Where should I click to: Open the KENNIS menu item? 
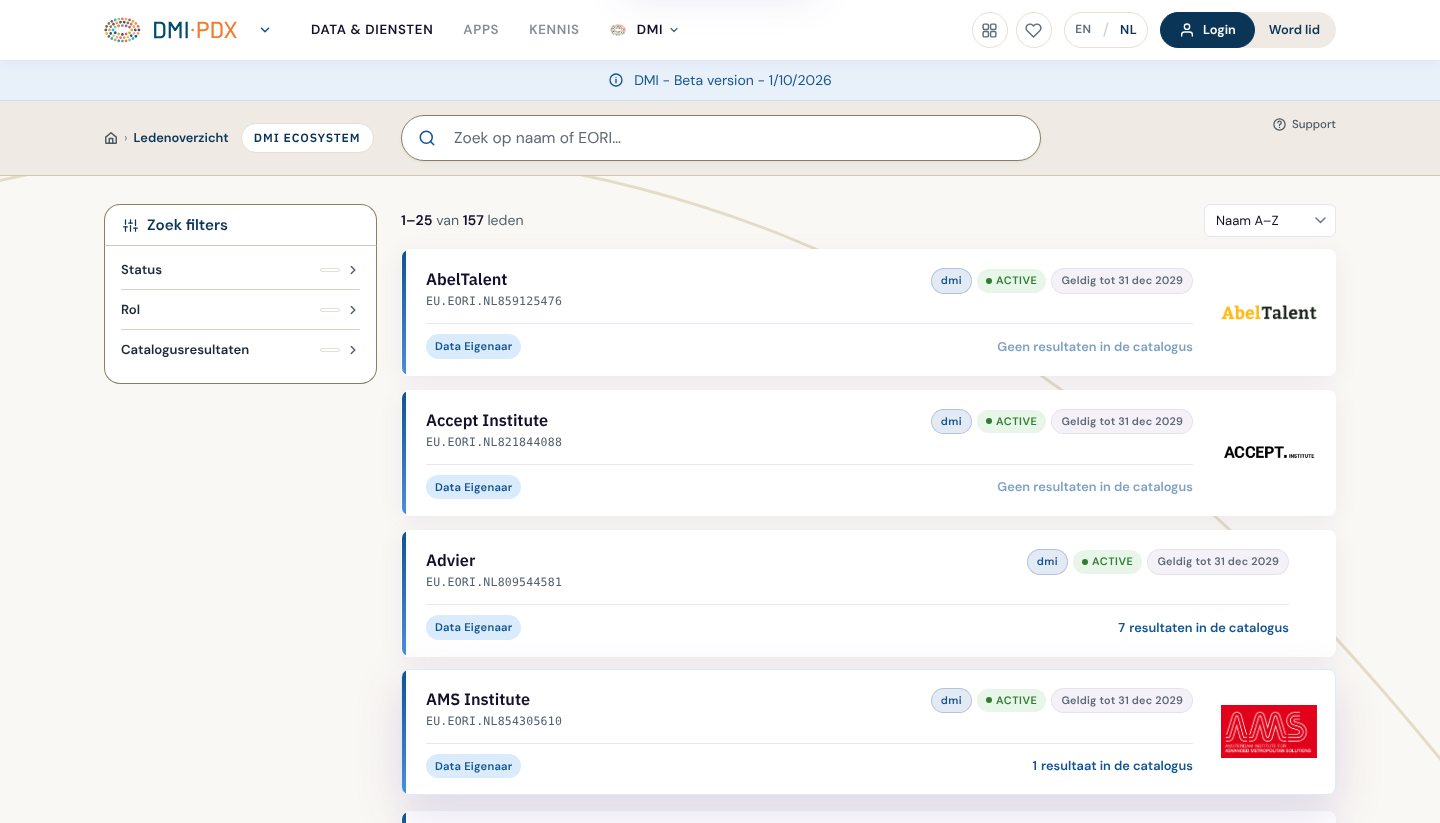554,30
